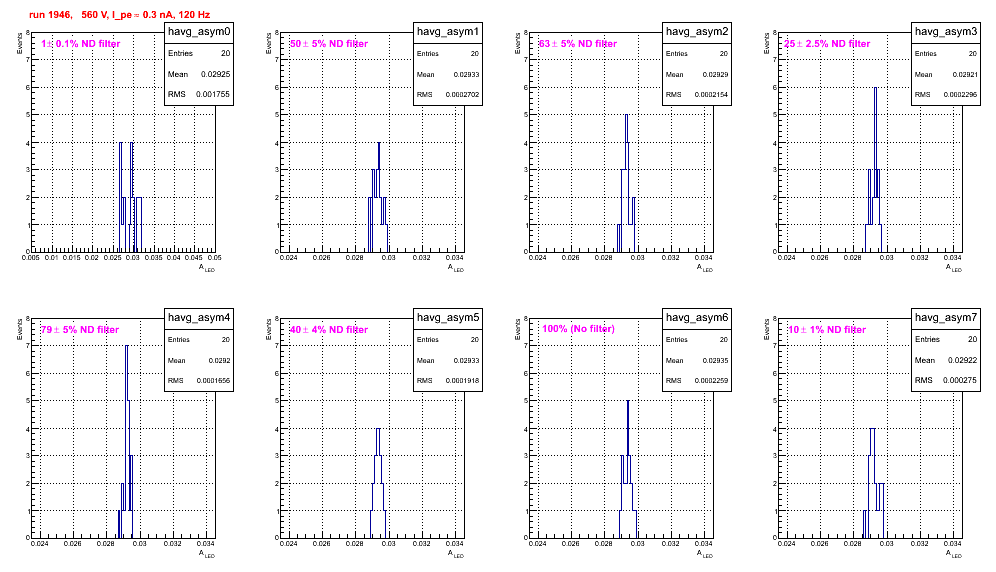Click RMS 0.0002154 in havg_asym2 box
The width and height of the screenshot is (996, 572).
click(x=697, y=94)
